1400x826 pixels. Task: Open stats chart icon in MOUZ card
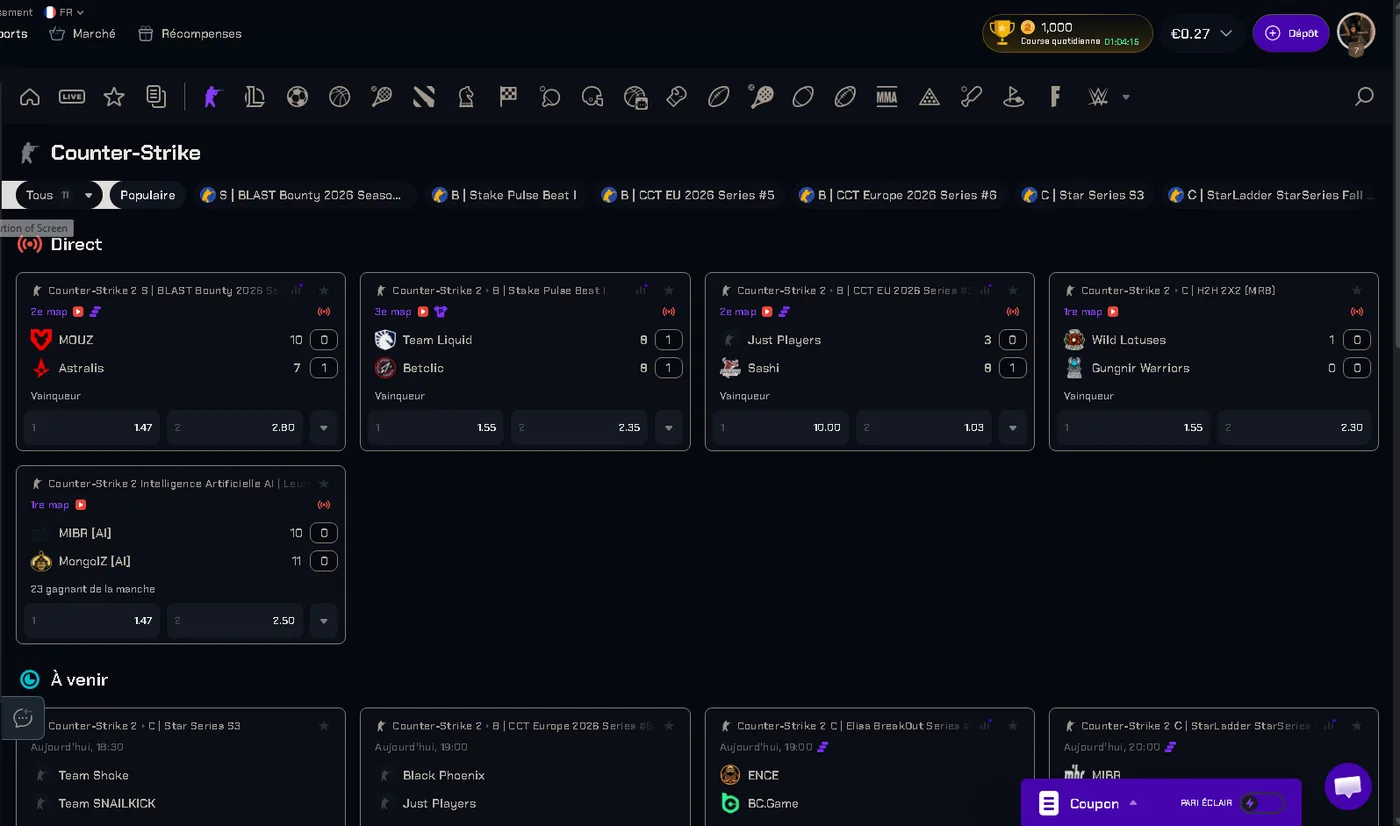pos(297,290)
